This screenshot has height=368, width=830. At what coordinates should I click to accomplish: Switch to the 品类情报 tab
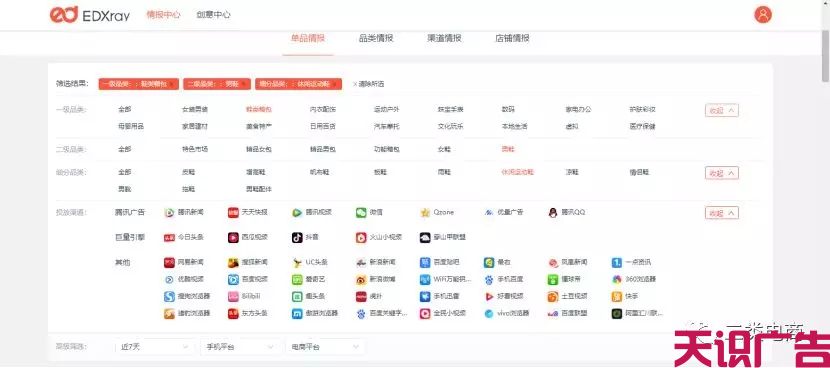coord(376,38)
